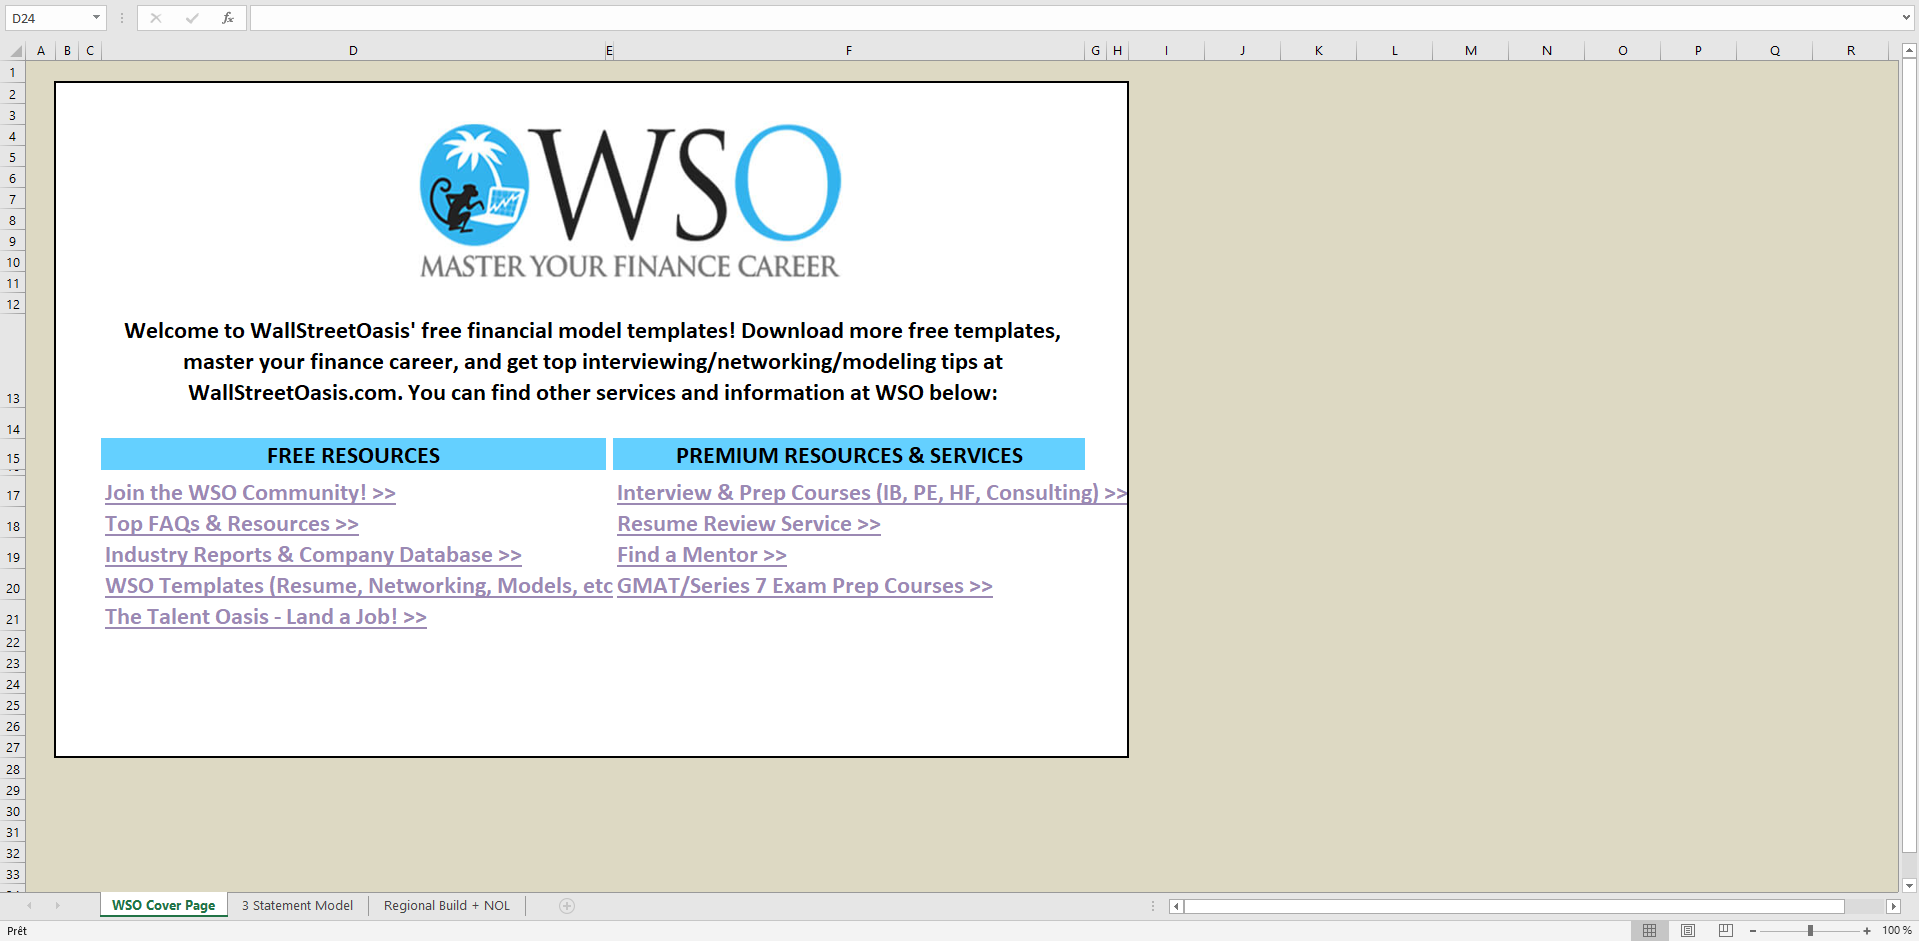Select column D header
Screen dimensions: 1919x941
353,51
